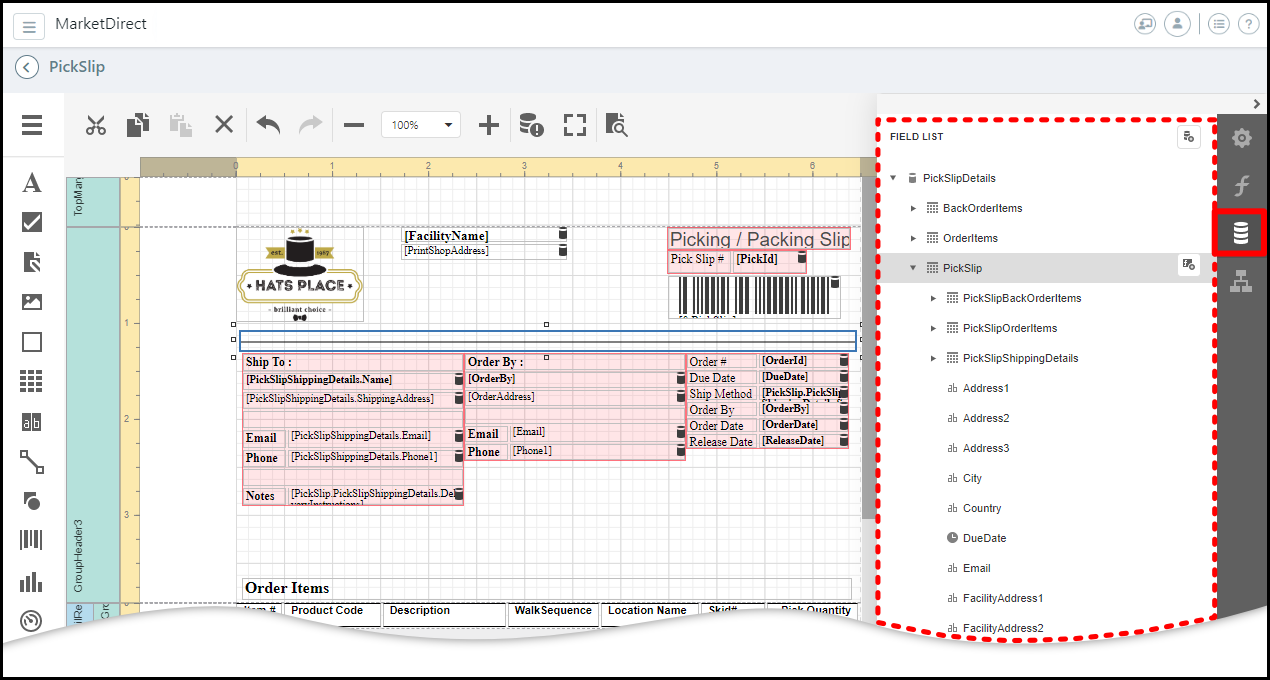This screenshot has height=680, width=1270.
Task: Expand the PickSlipShippingDetails node
Action: (x=933, y=358)
